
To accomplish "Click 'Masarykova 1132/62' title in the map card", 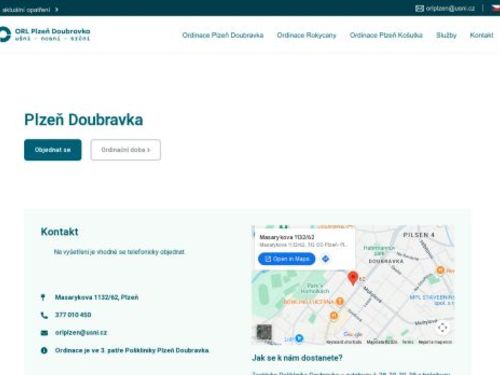I will [x=287, y=237].
